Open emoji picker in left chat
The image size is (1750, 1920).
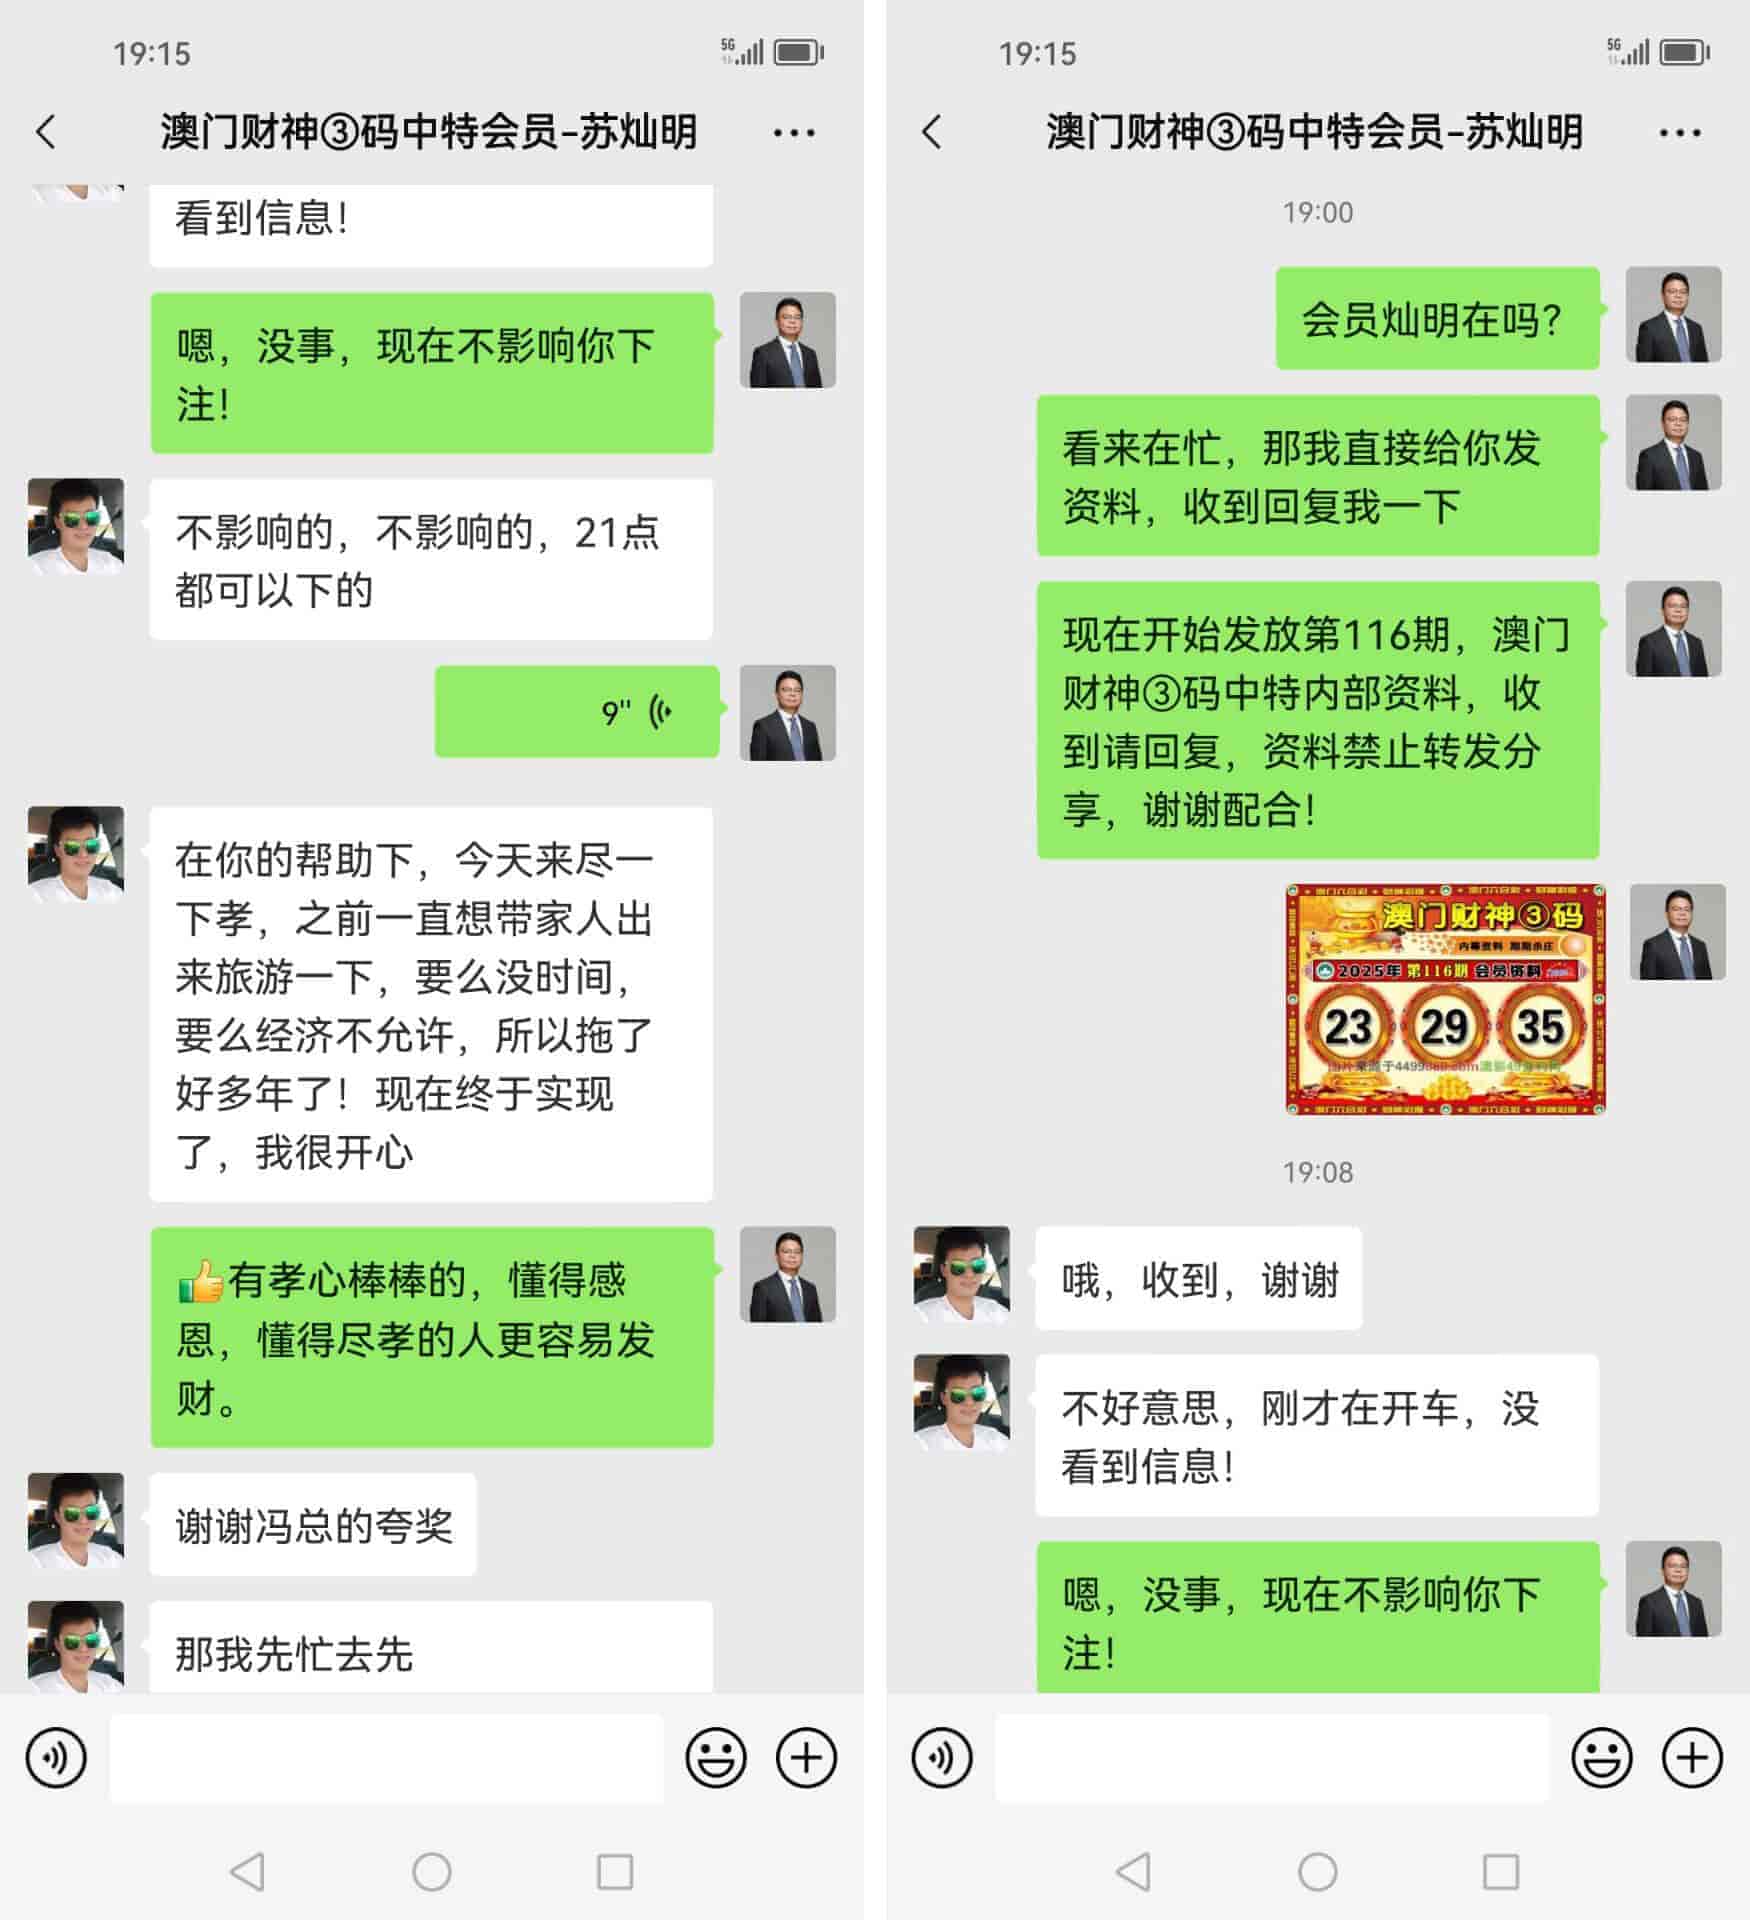point(716,1757)
